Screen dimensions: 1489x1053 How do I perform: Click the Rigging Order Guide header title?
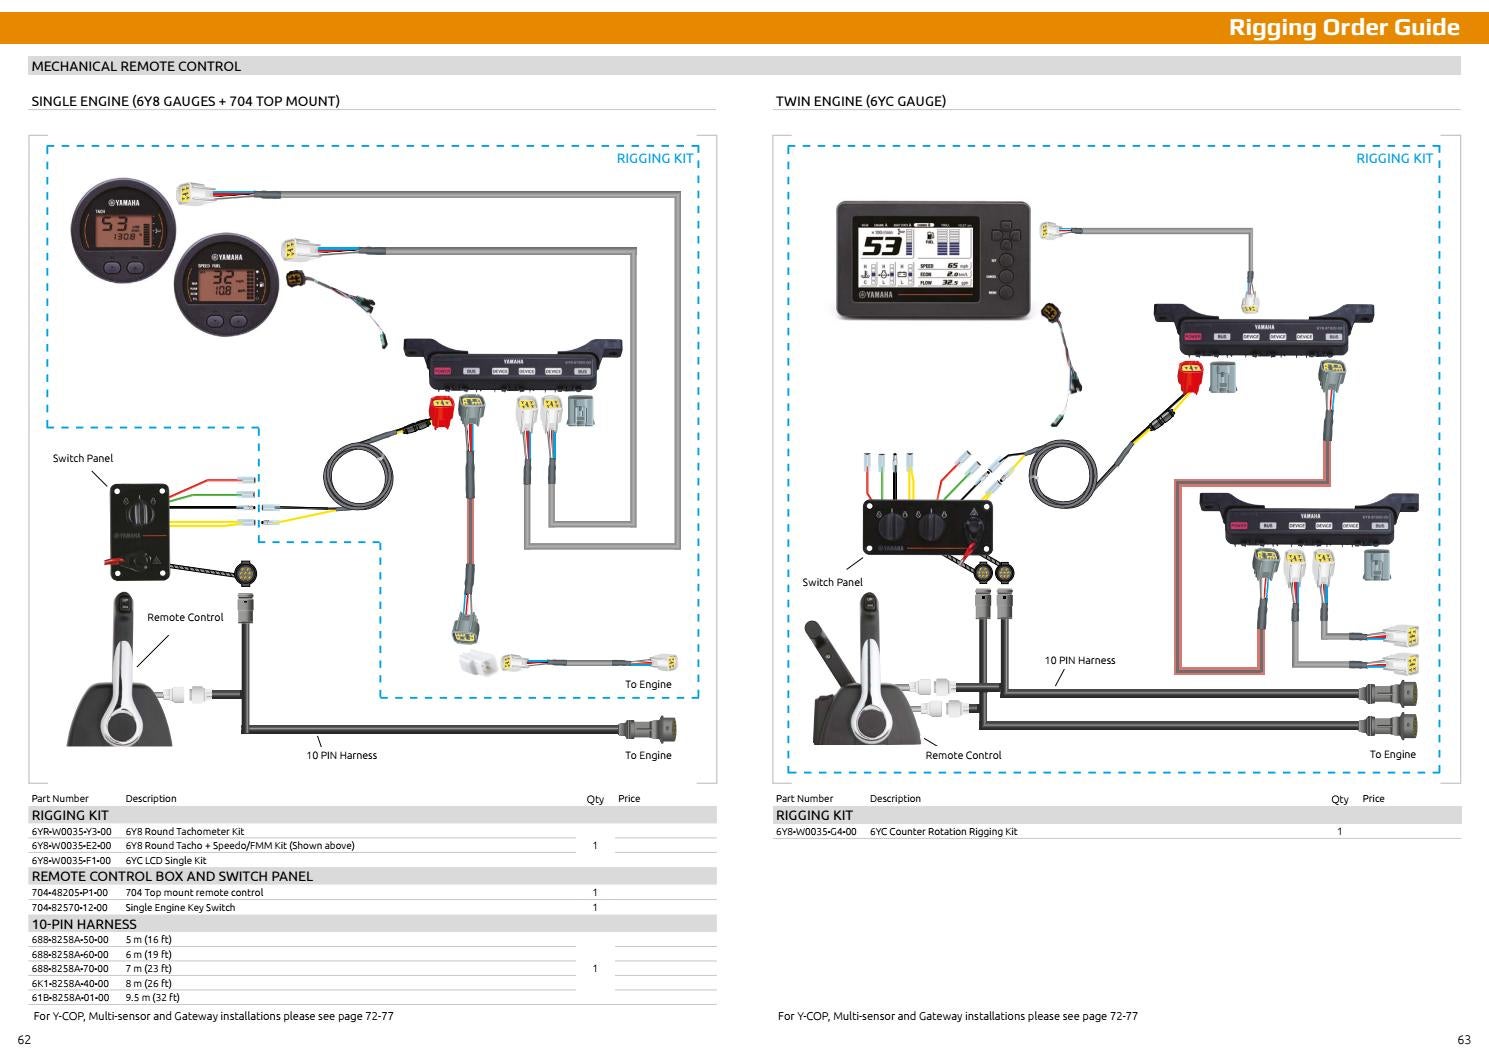(1343, 27)
